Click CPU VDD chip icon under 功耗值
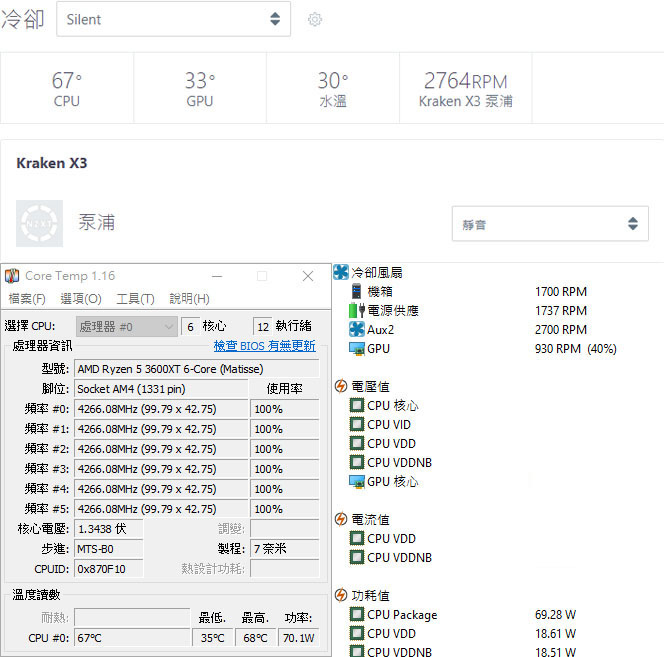 click(x=357, y=633)
